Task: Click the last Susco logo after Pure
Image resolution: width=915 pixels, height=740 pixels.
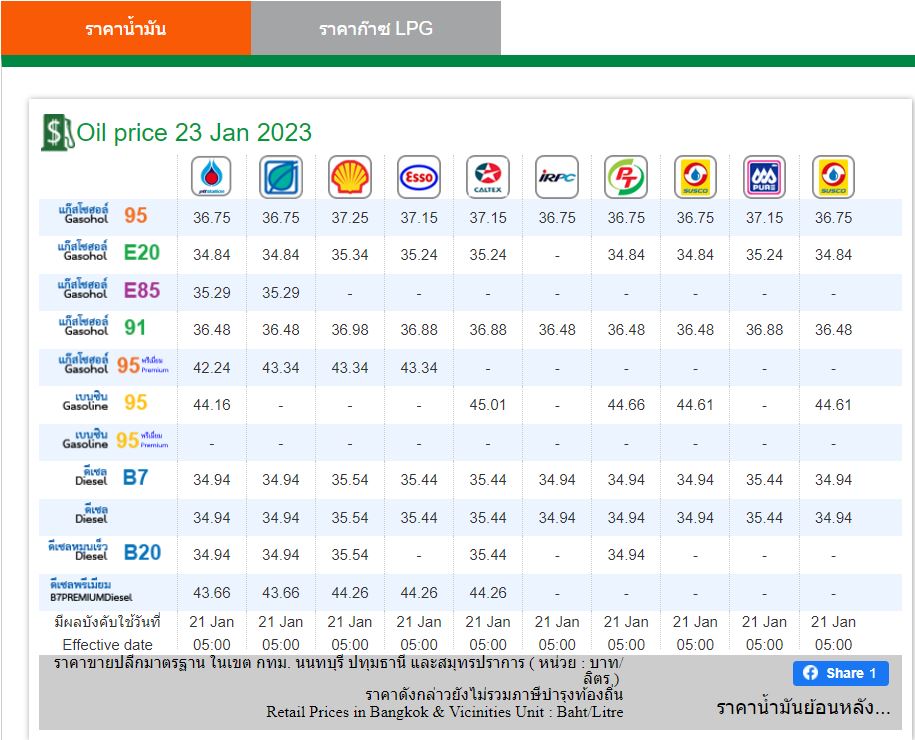Action: (x=833, y=177)
